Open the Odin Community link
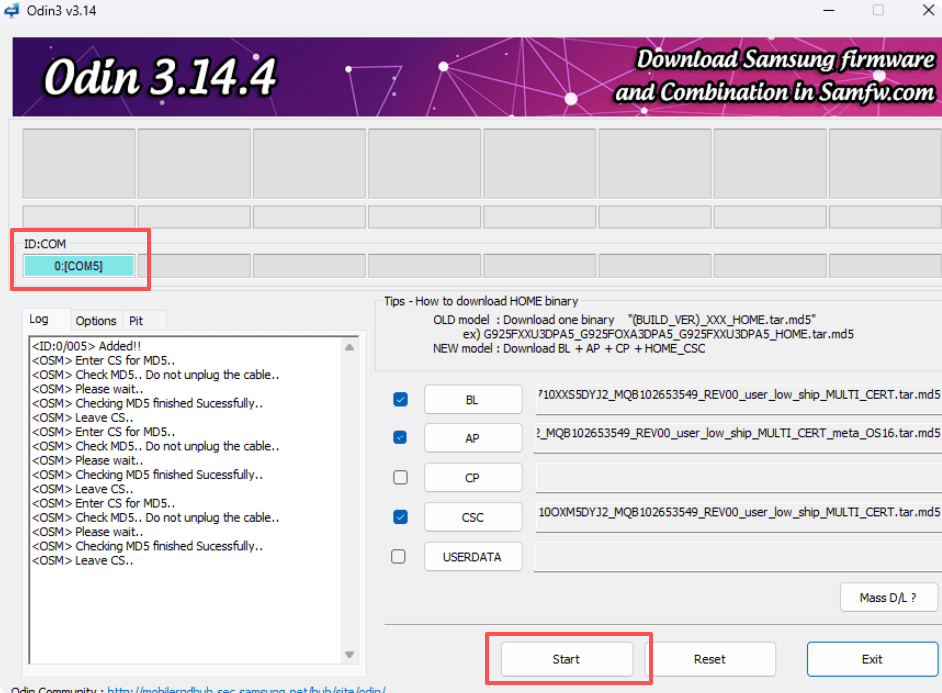Image resolution: width=942 pixels, height=693 pixels. click(246, 690)
